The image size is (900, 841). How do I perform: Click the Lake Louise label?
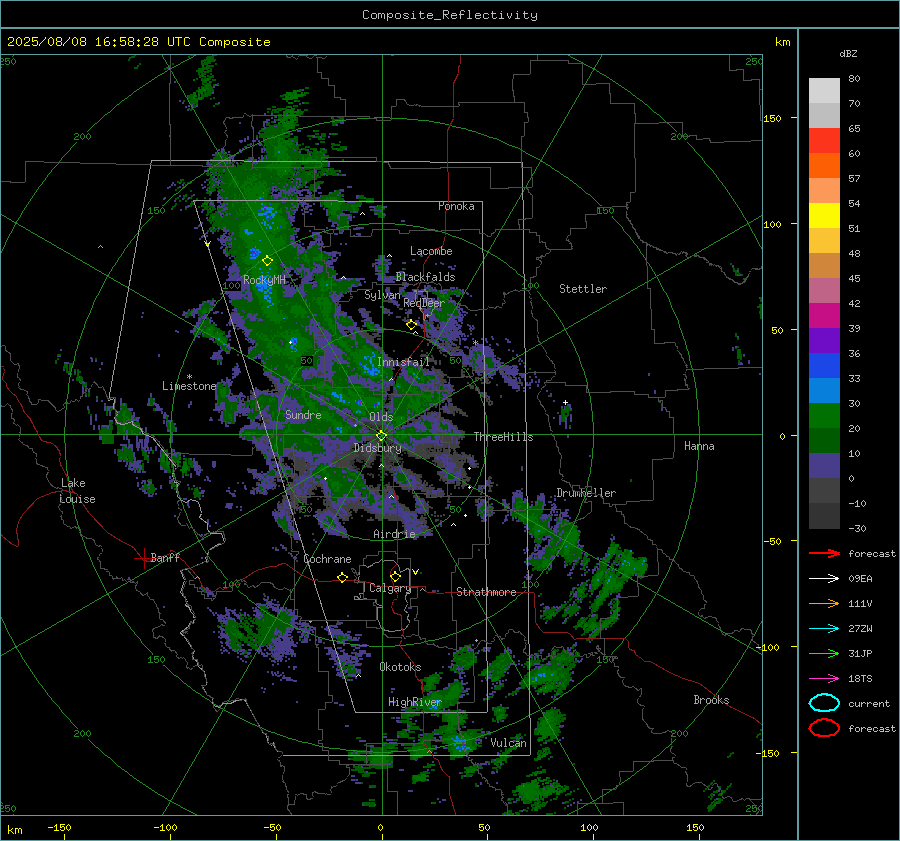[x=78, y=491]
